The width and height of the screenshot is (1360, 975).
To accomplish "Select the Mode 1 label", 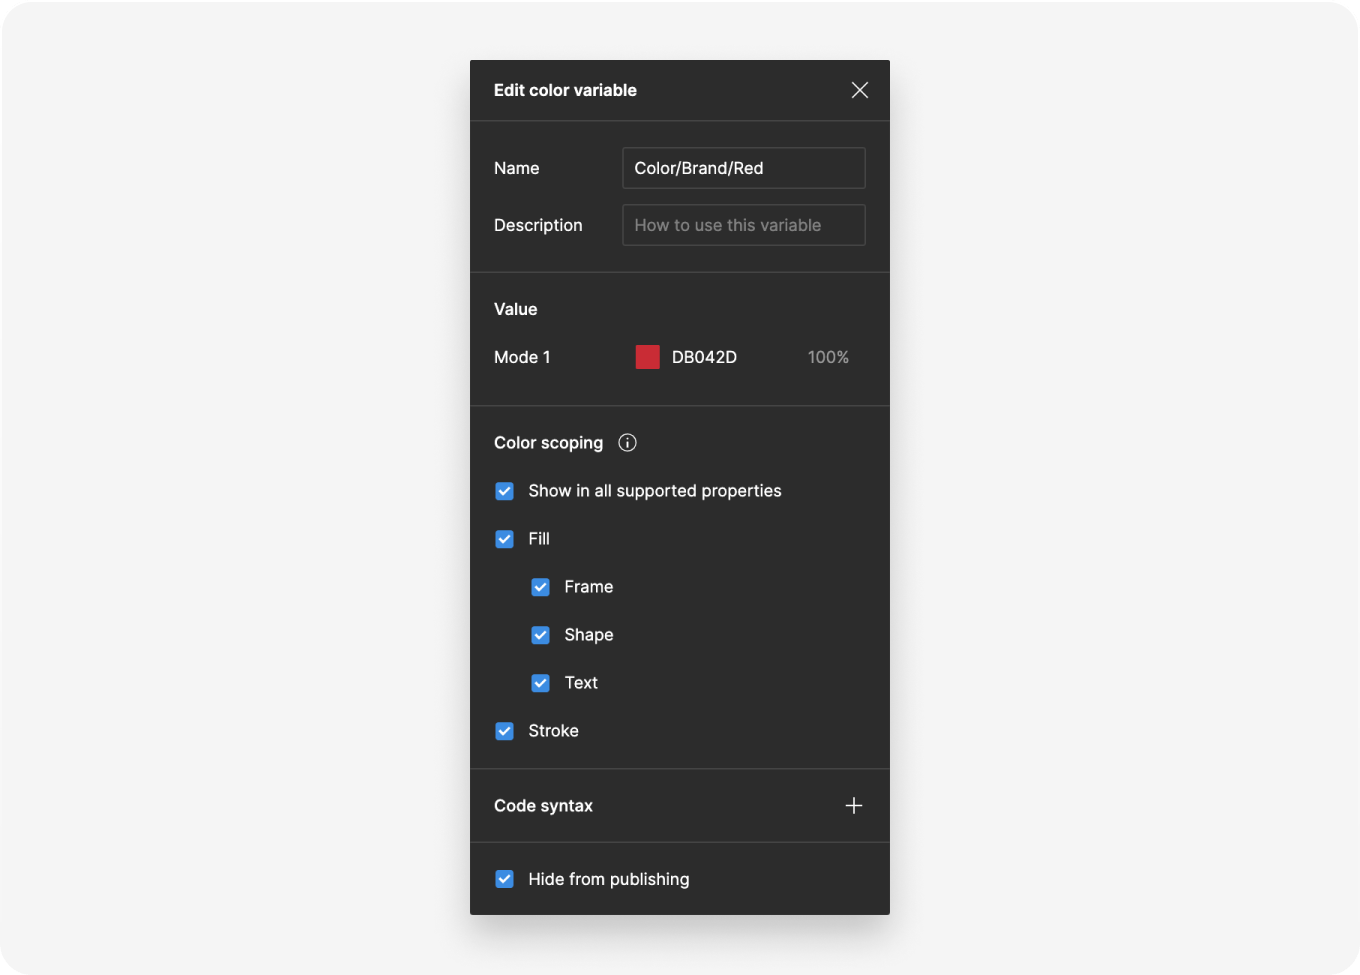I will (522, 357).
